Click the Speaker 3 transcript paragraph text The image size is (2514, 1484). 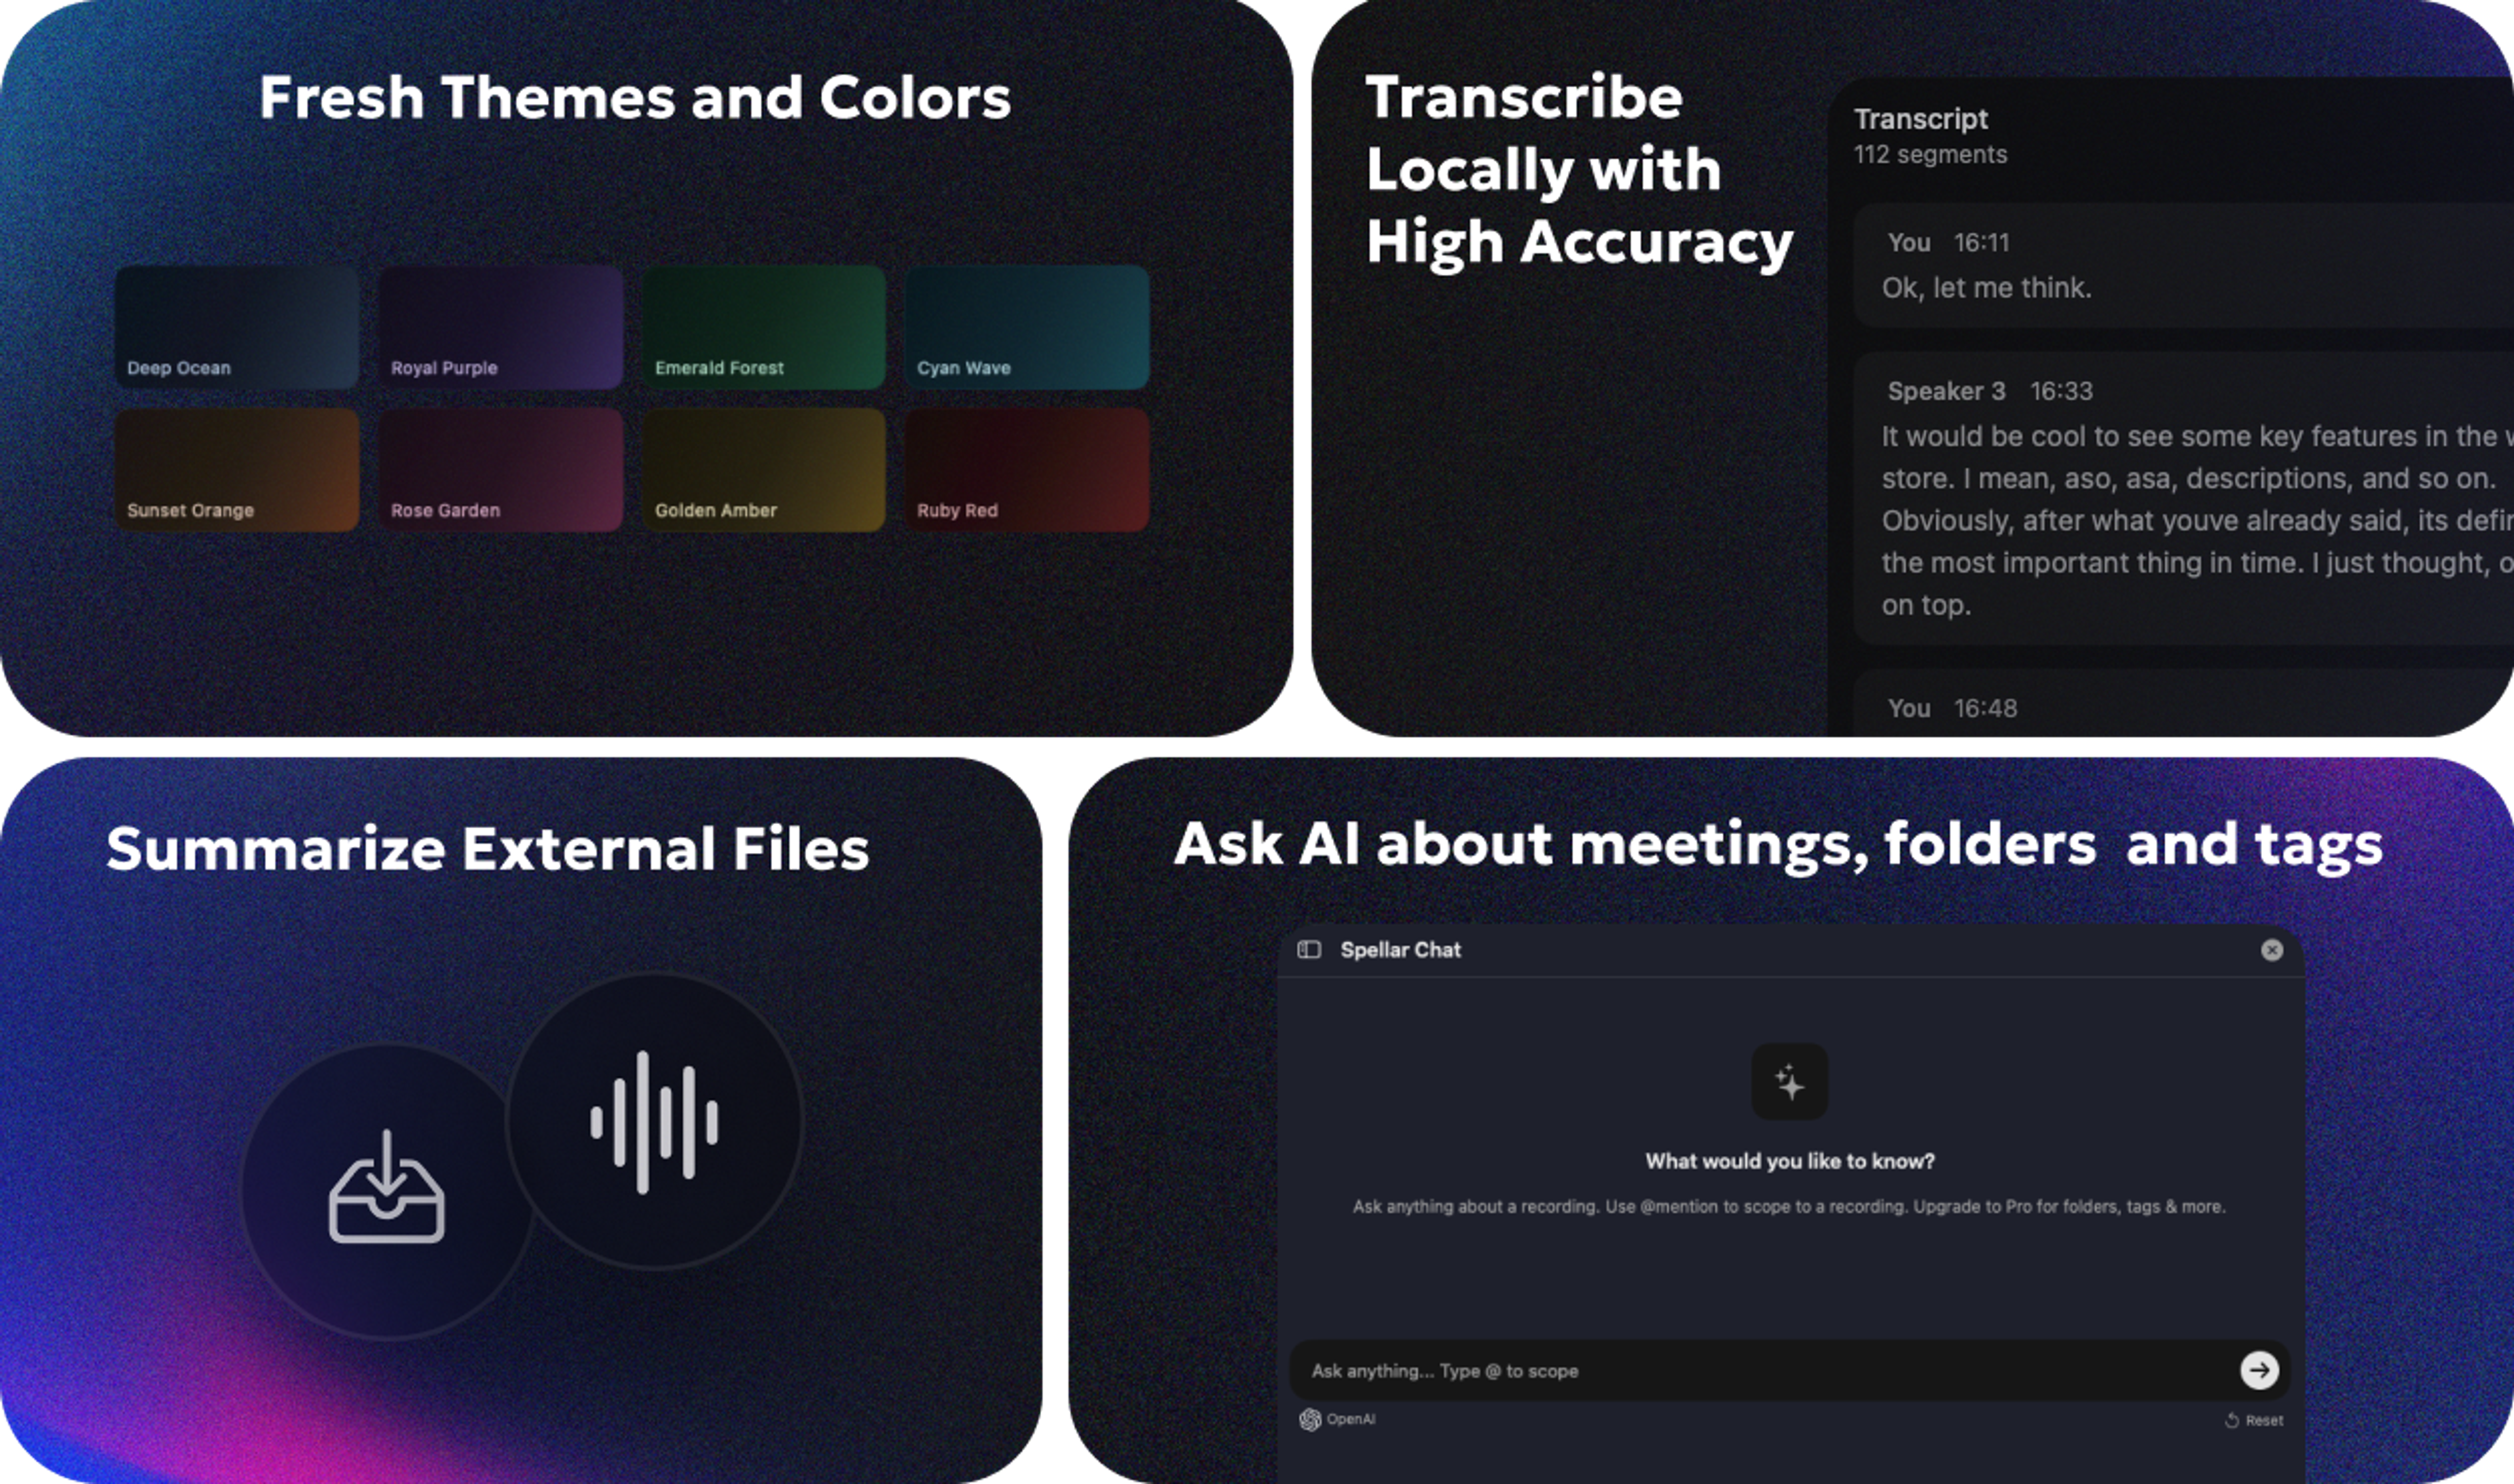(2197, 520)
